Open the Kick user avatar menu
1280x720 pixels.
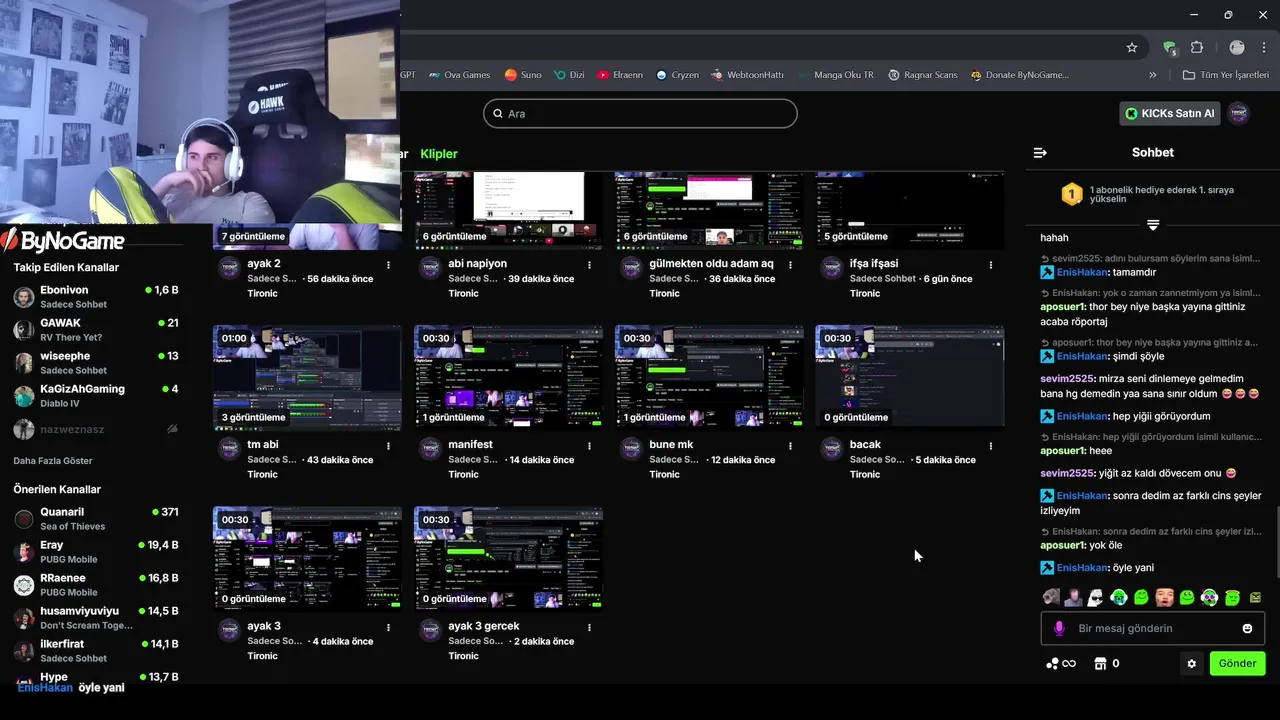[x=1239, y=113]
